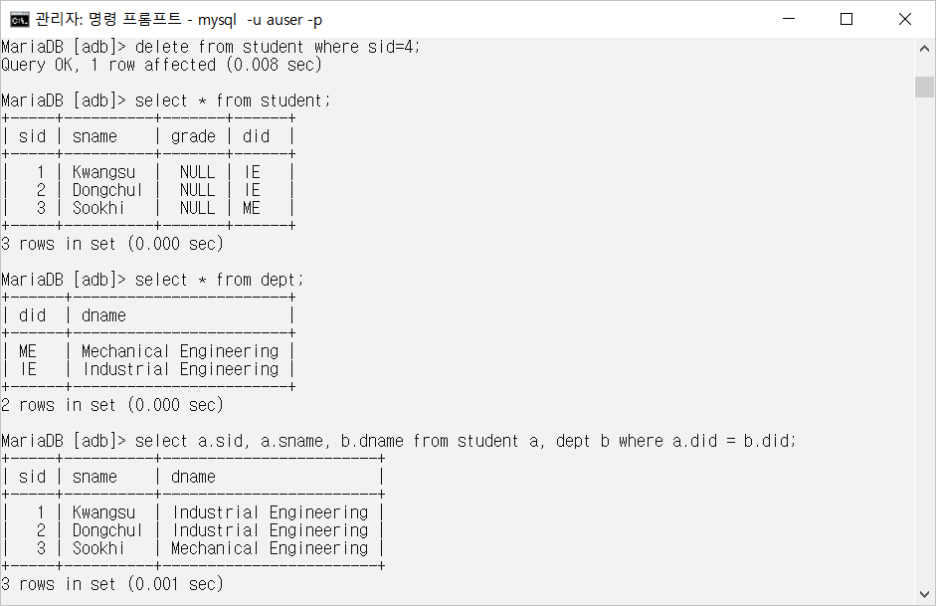Viewport: 936px width, 606px height.
Task: Click the 'select * from student' command line
Action: pos(232,101)
